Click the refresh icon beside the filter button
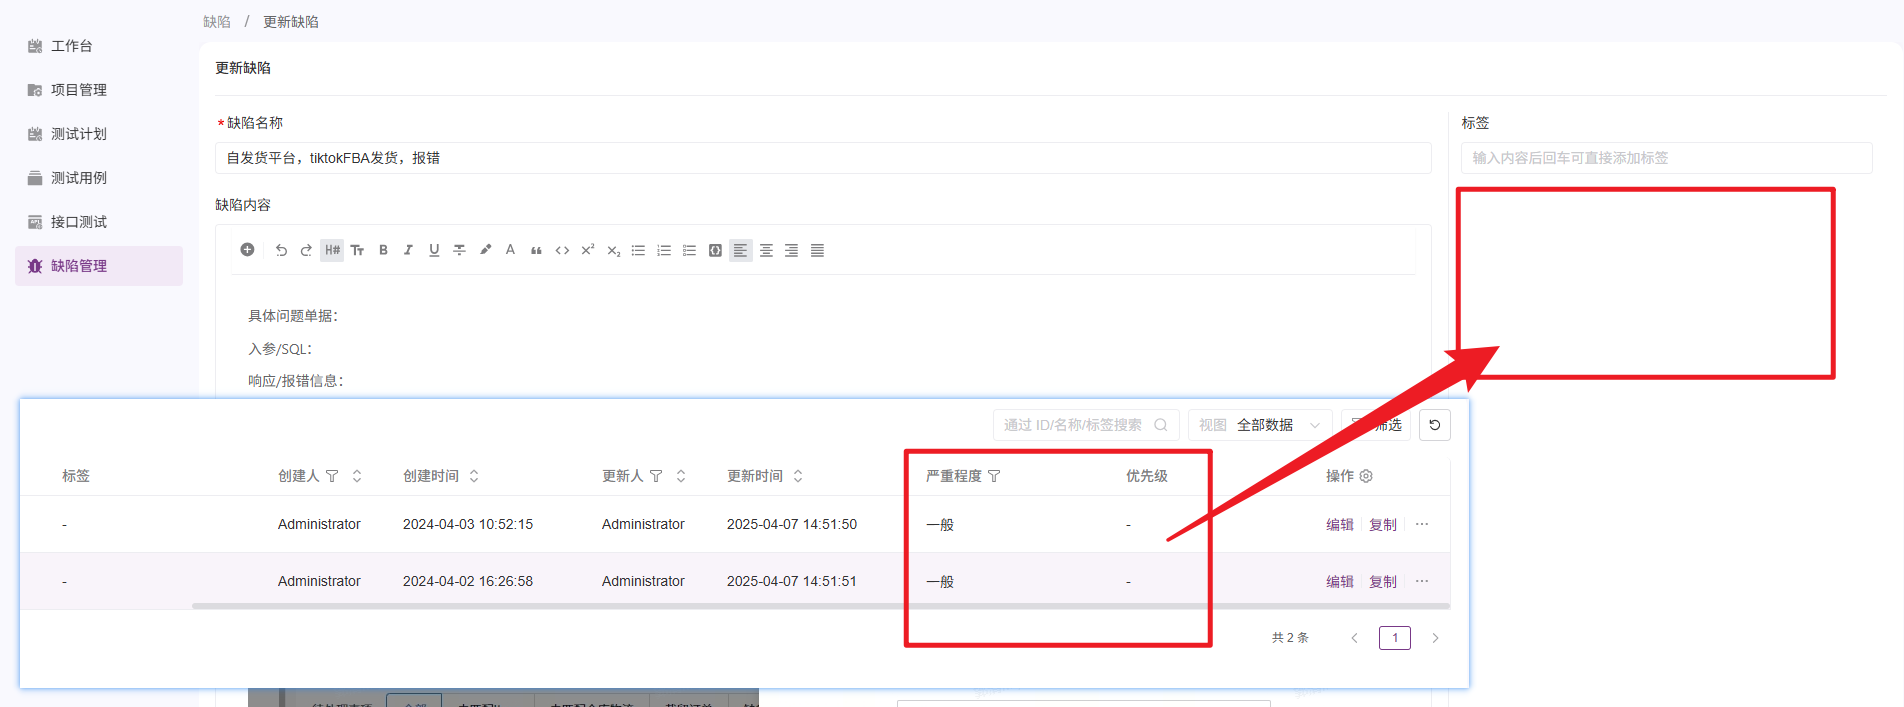 (x=1434, y=425)
